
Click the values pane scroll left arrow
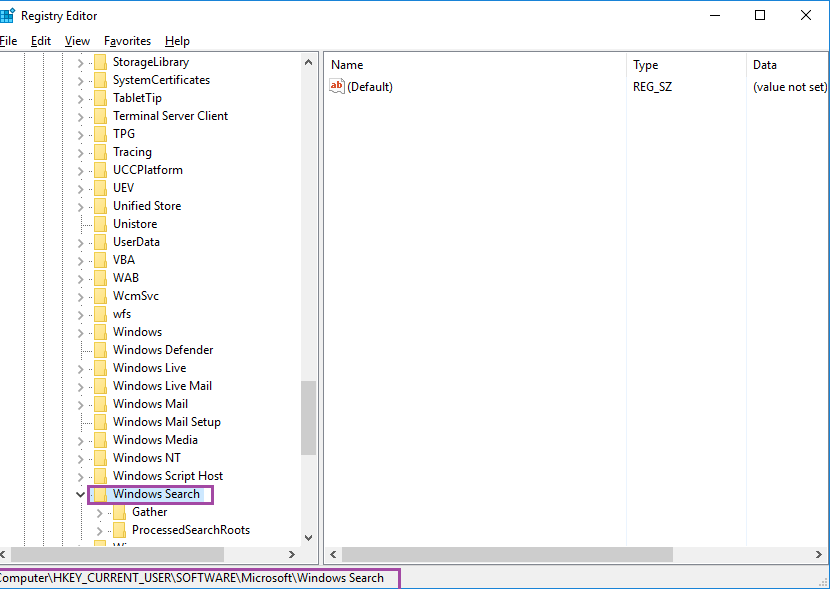pos(333,555)
